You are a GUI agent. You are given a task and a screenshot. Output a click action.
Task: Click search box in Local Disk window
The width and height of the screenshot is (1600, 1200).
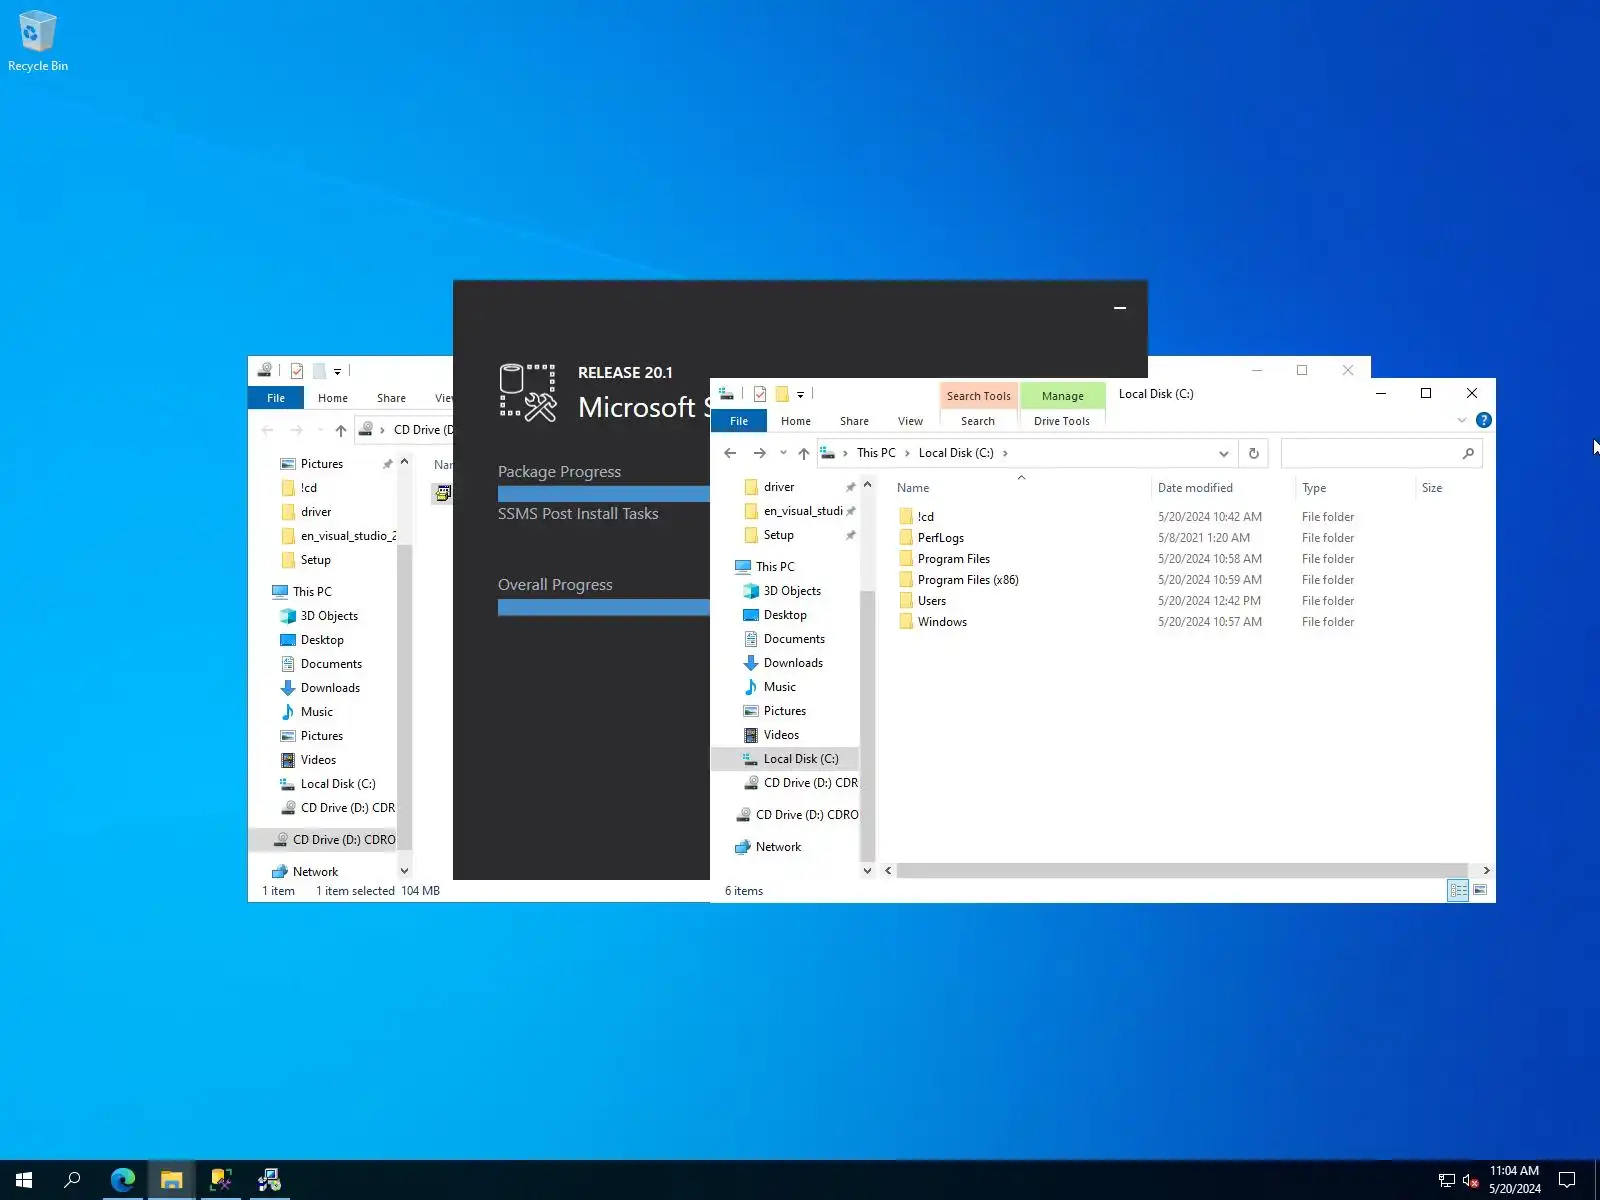1381,453
